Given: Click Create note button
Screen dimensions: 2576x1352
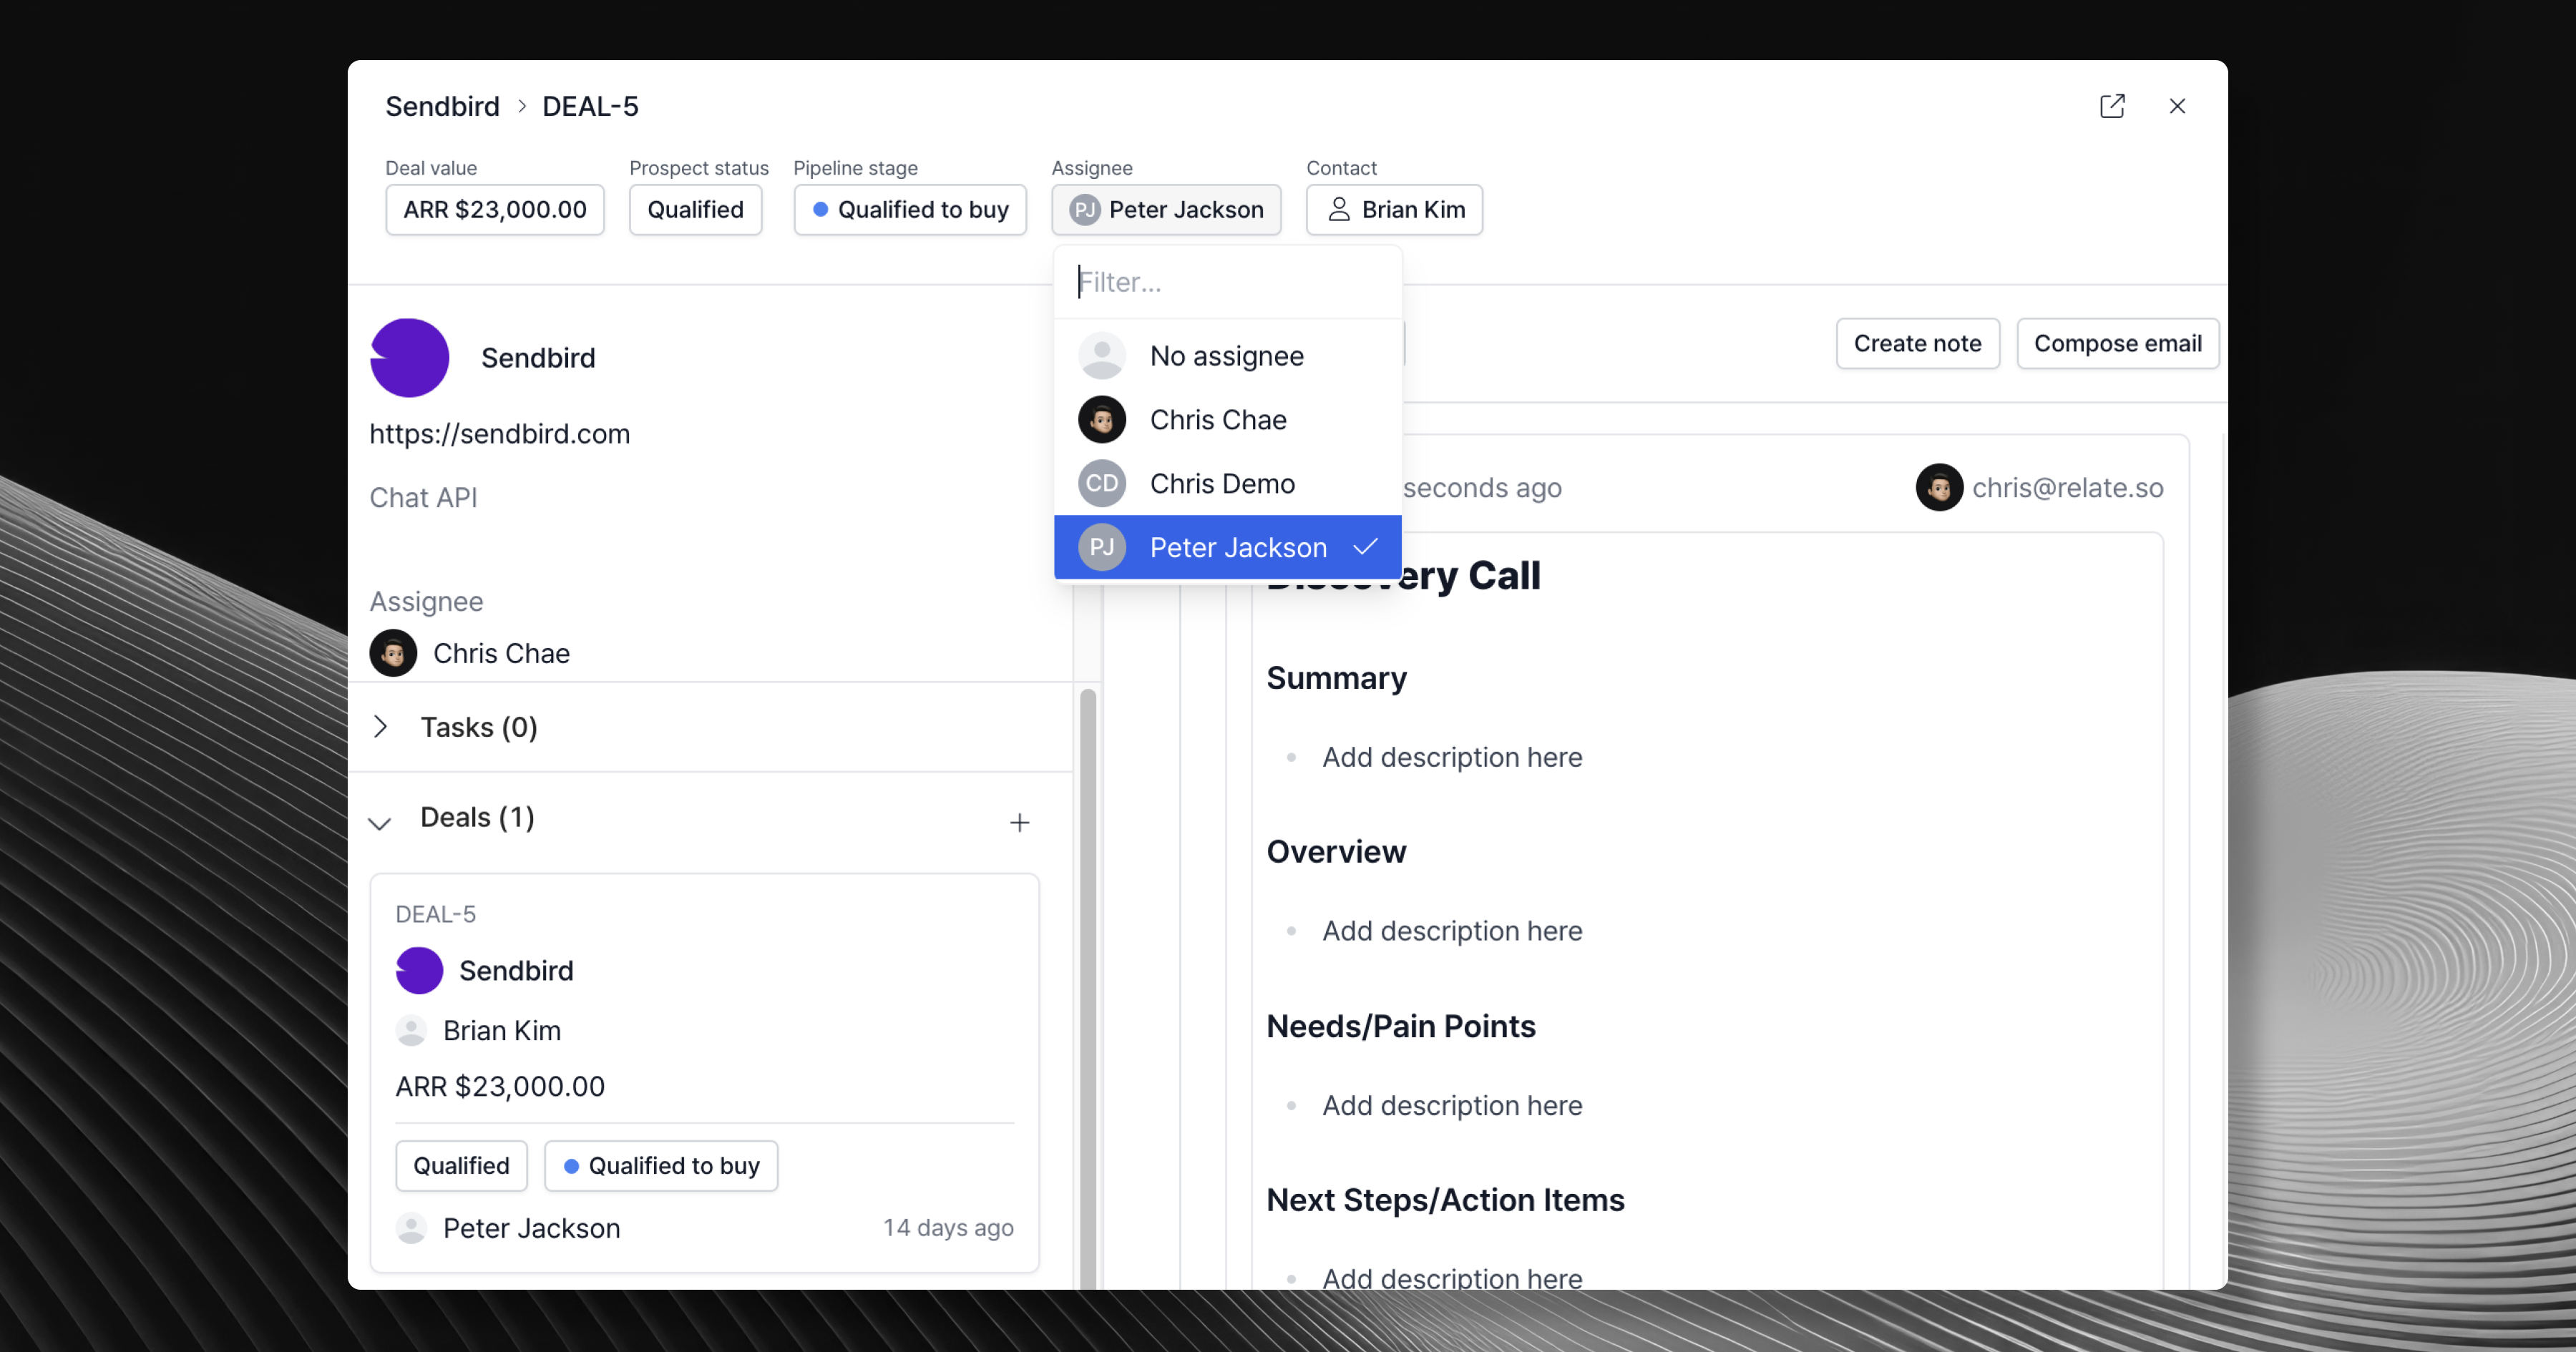Looking at the screenshot, I should [x=1916, y=344].
